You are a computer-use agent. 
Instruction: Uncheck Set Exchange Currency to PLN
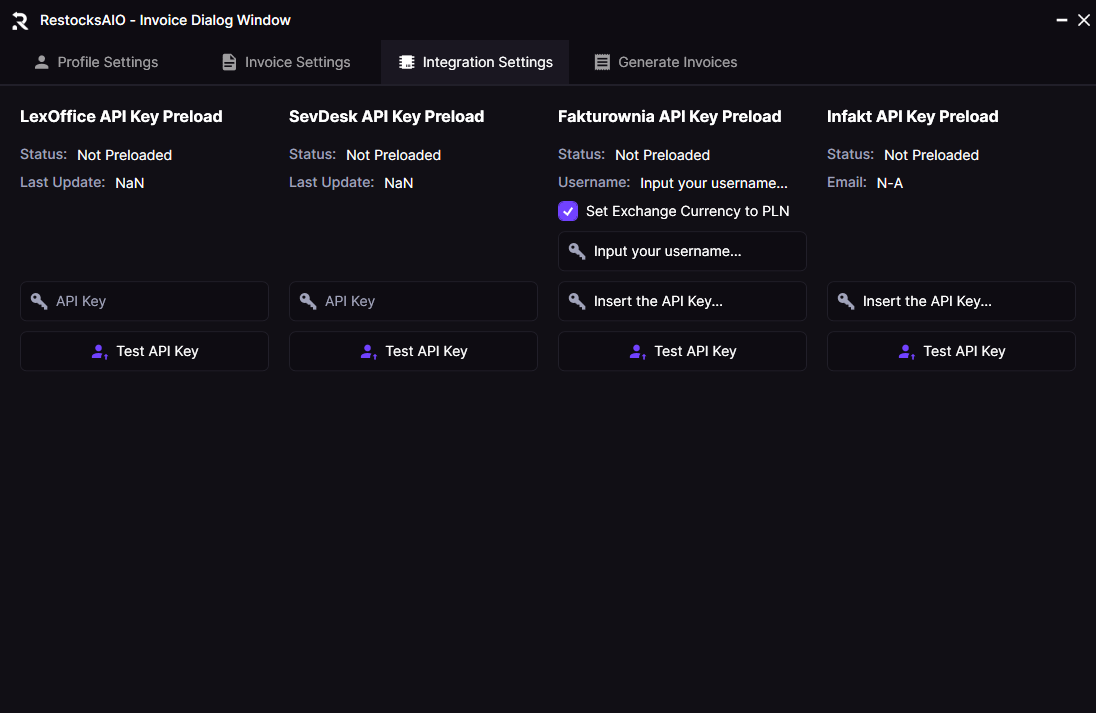tap(568, 211)
